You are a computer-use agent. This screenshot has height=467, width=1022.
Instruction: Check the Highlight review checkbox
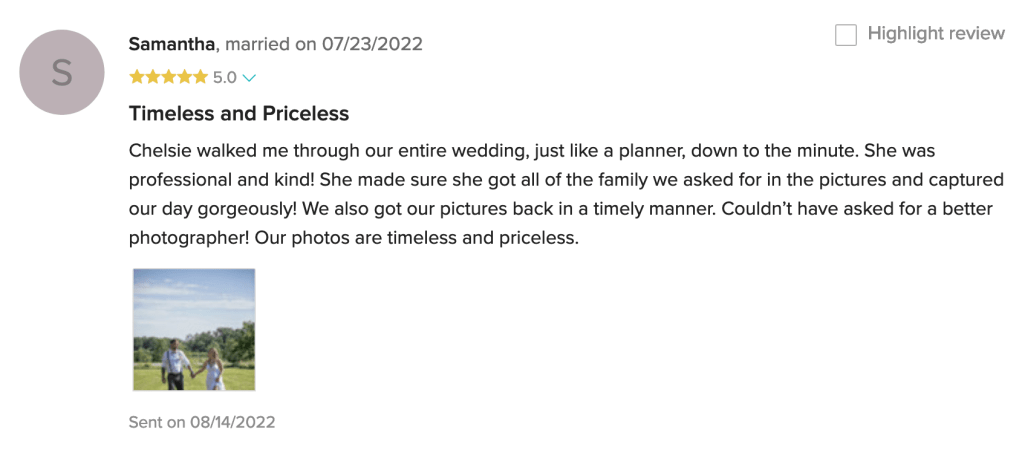pyautogui.click(x=846, y=35)
